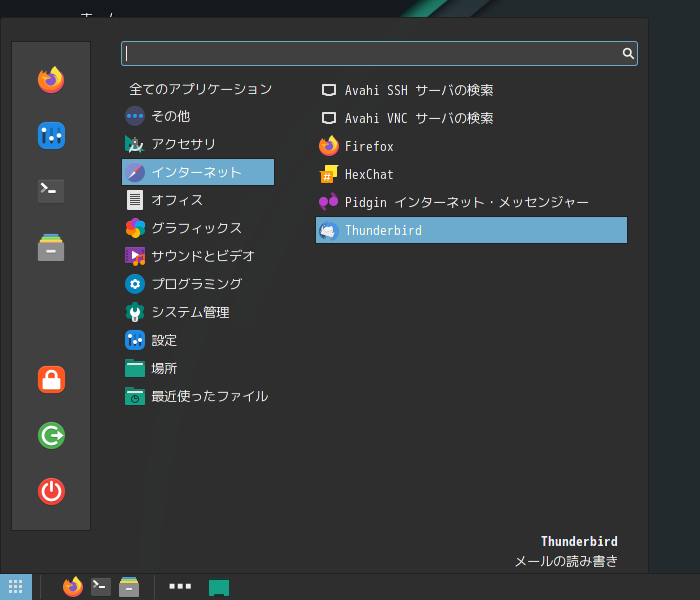Image resolution: width=700 pixels, height=600 pixels.
Task: Launch Firefox from the application list
Action: click(x=471, y=146)
